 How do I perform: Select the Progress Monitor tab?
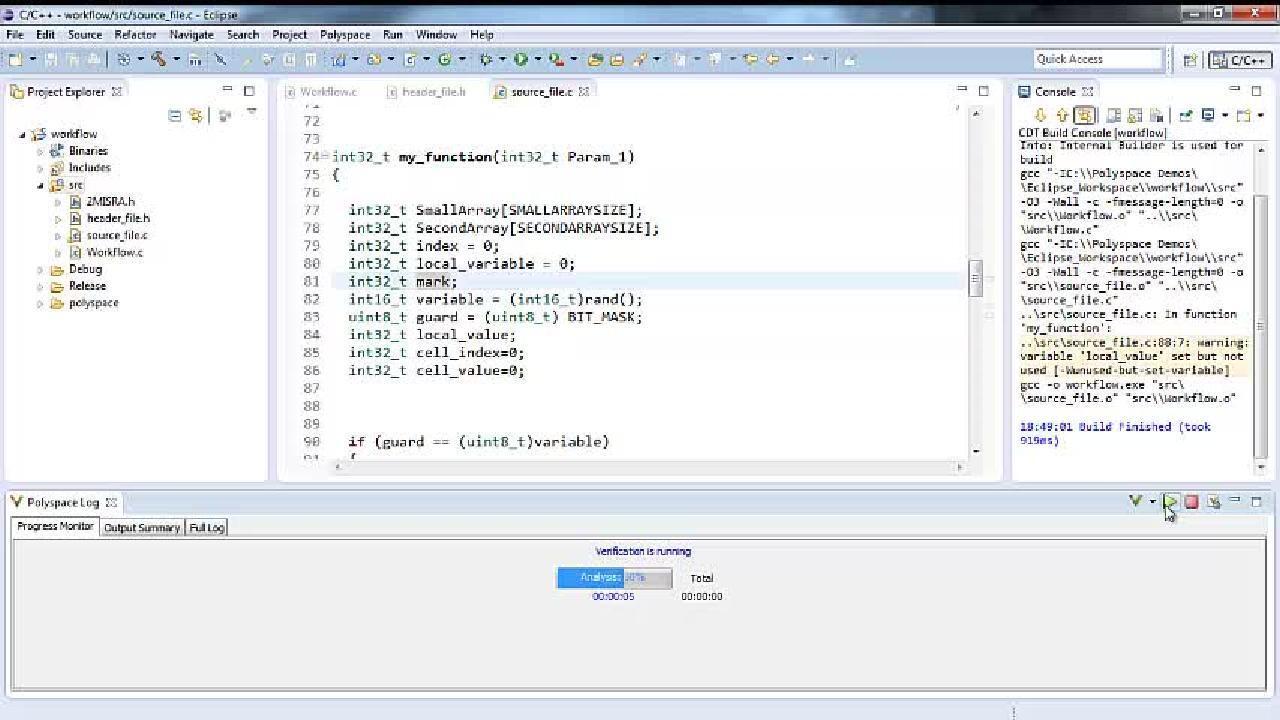(x=55, y=526)
